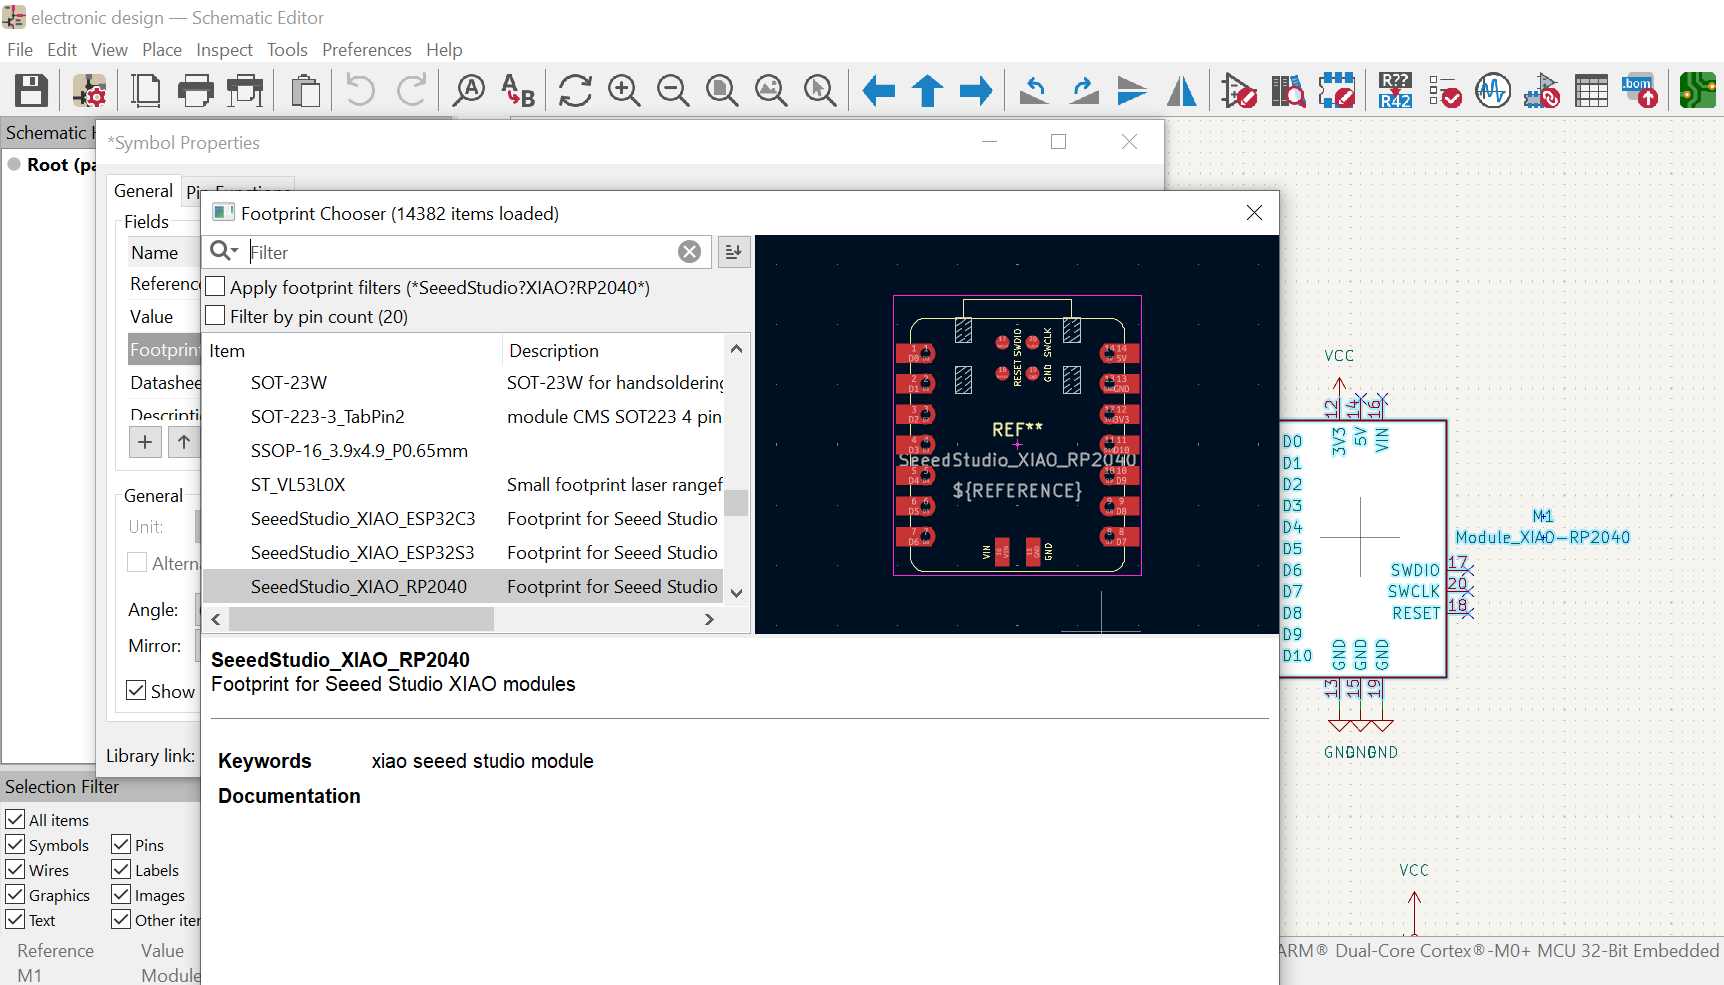
Task: Toggle Symbols selection filter checkbox
Action: tap(15, 844)
